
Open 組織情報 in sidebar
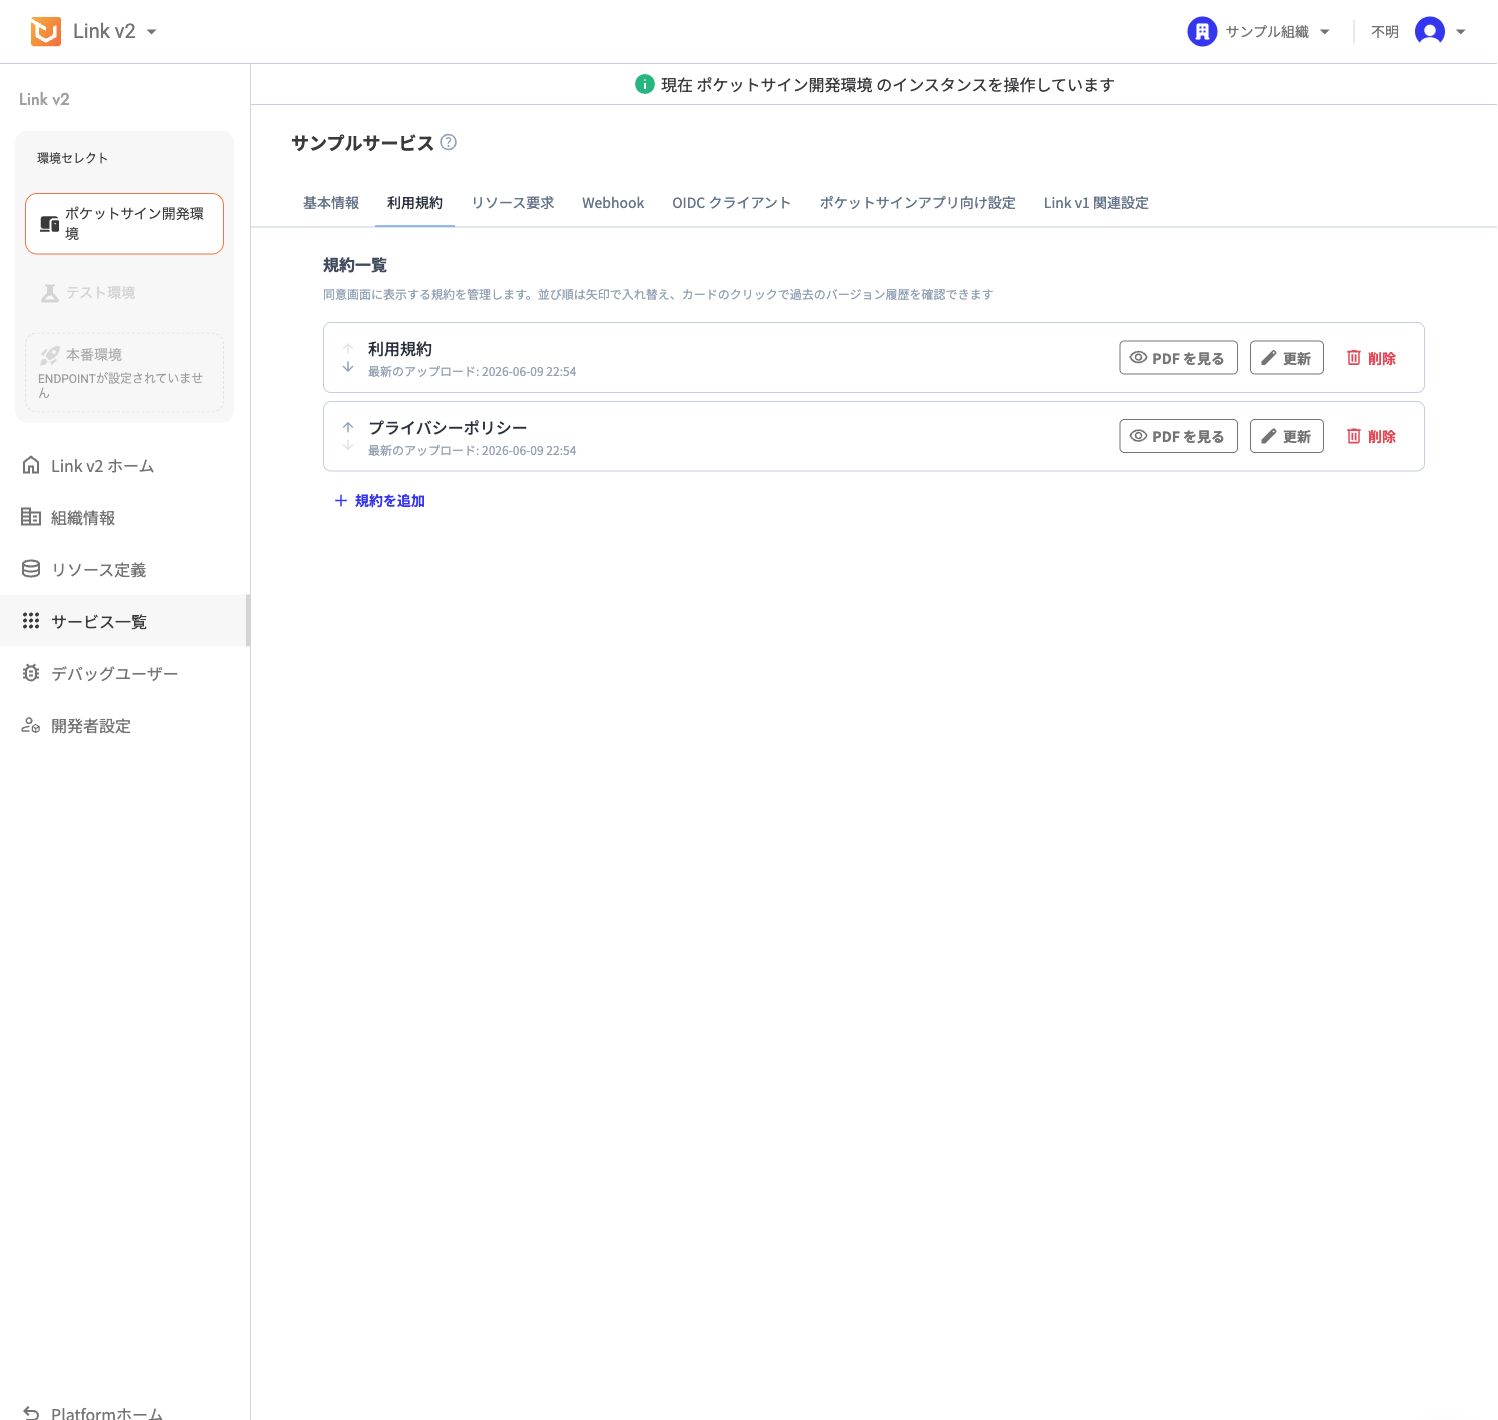coord(124,518)
